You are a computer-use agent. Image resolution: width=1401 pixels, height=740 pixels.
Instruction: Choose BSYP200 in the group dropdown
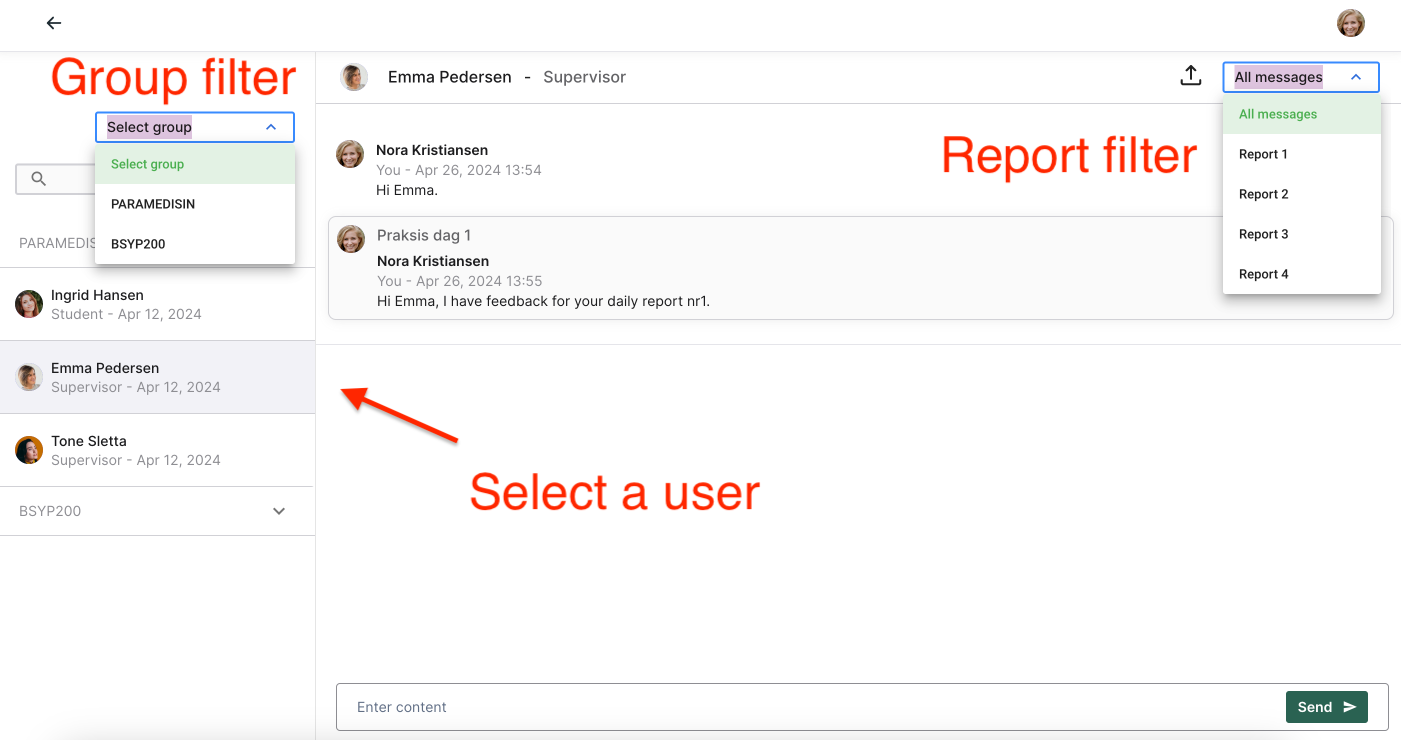138,244
